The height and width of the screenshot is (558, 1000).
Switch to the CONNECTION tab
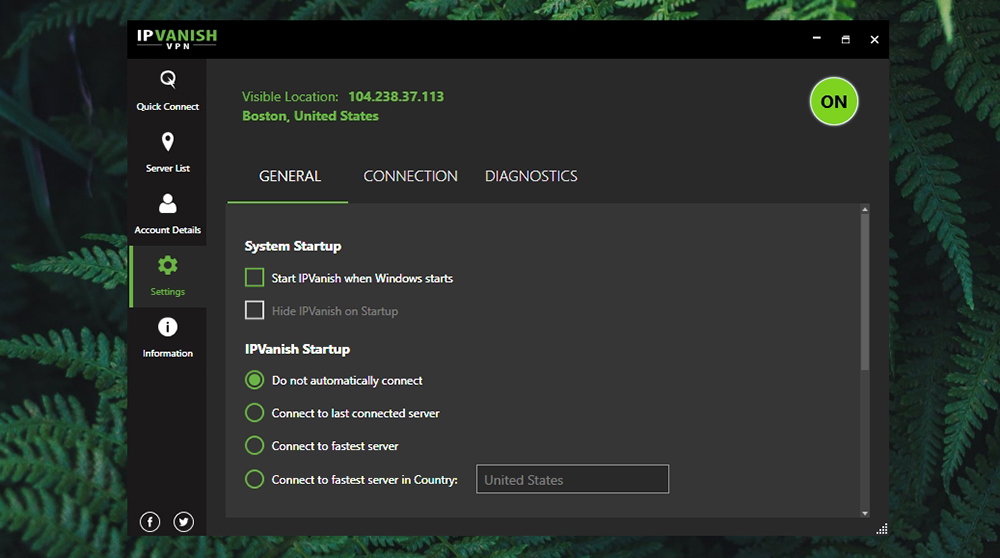click(x=410, y=177)
